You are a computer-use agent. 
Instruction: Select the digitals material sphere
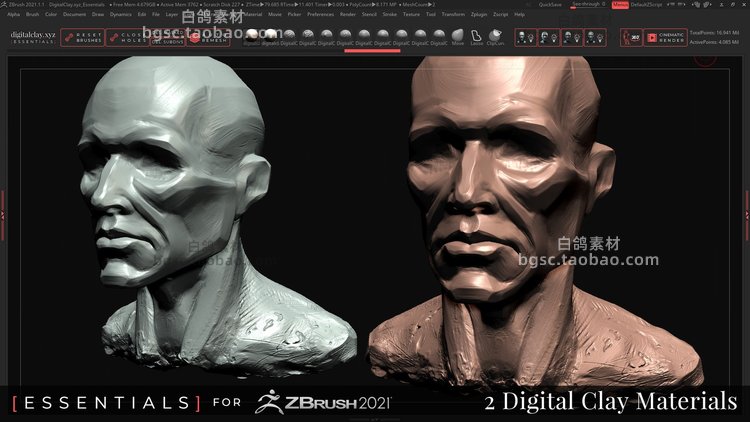click(x=270, y=38)
